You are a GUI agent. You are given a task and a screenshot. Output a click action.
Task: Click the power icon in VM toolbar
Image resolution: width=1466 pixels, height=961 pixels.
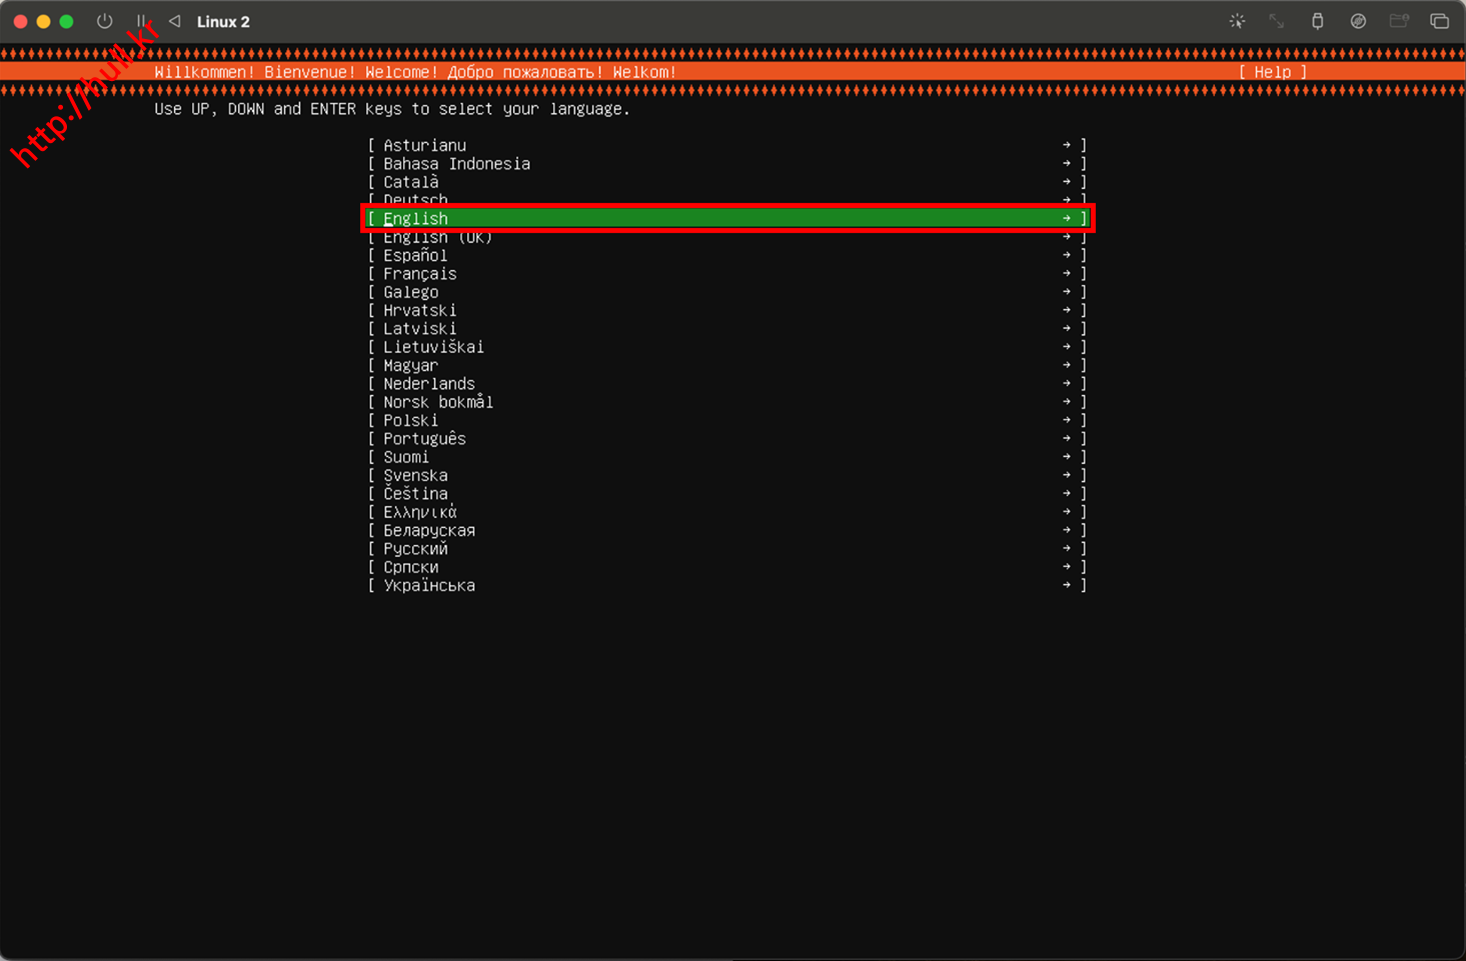(x=104, y=21)
